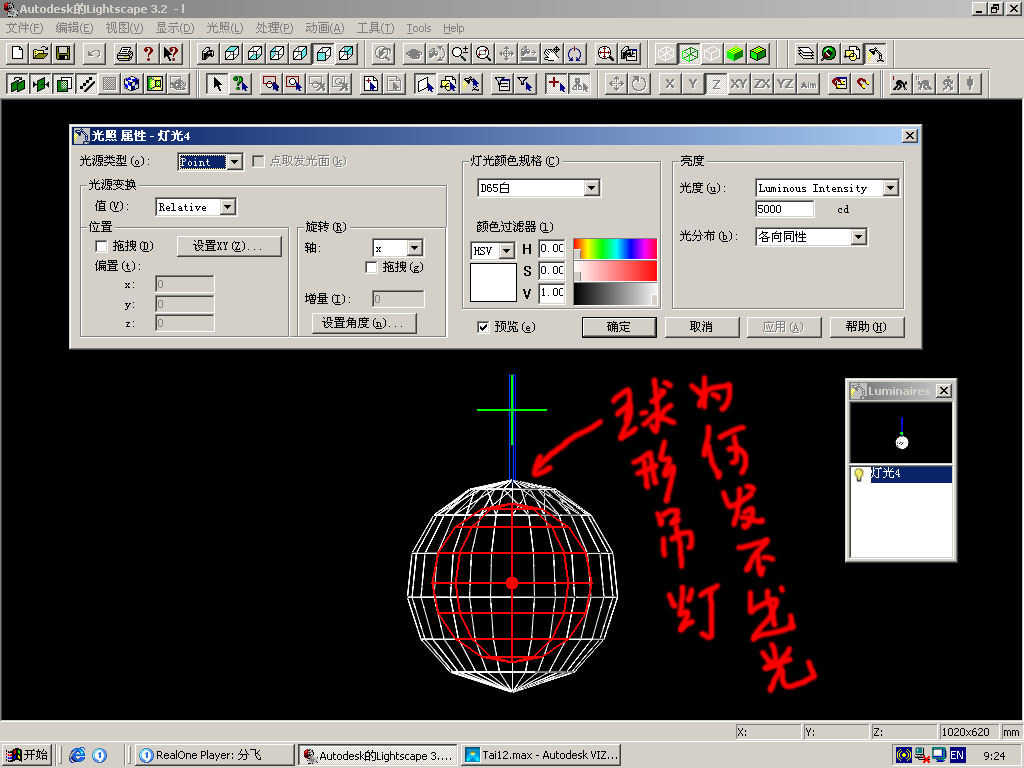The image size is (1024, 768).
Task: Open the Luminous Intensity dropdown
Action: point(890,188)
